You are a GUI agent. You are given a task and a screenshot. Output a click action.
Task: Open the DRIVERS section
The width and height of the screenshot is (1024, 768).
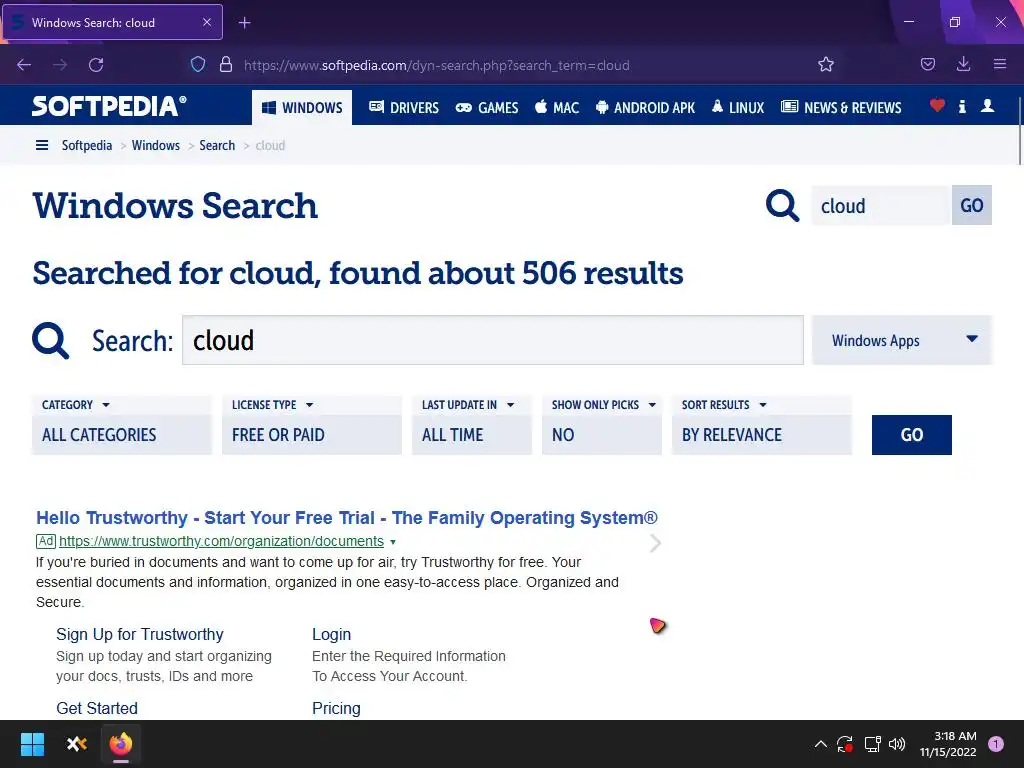click(x=404, y=107)
